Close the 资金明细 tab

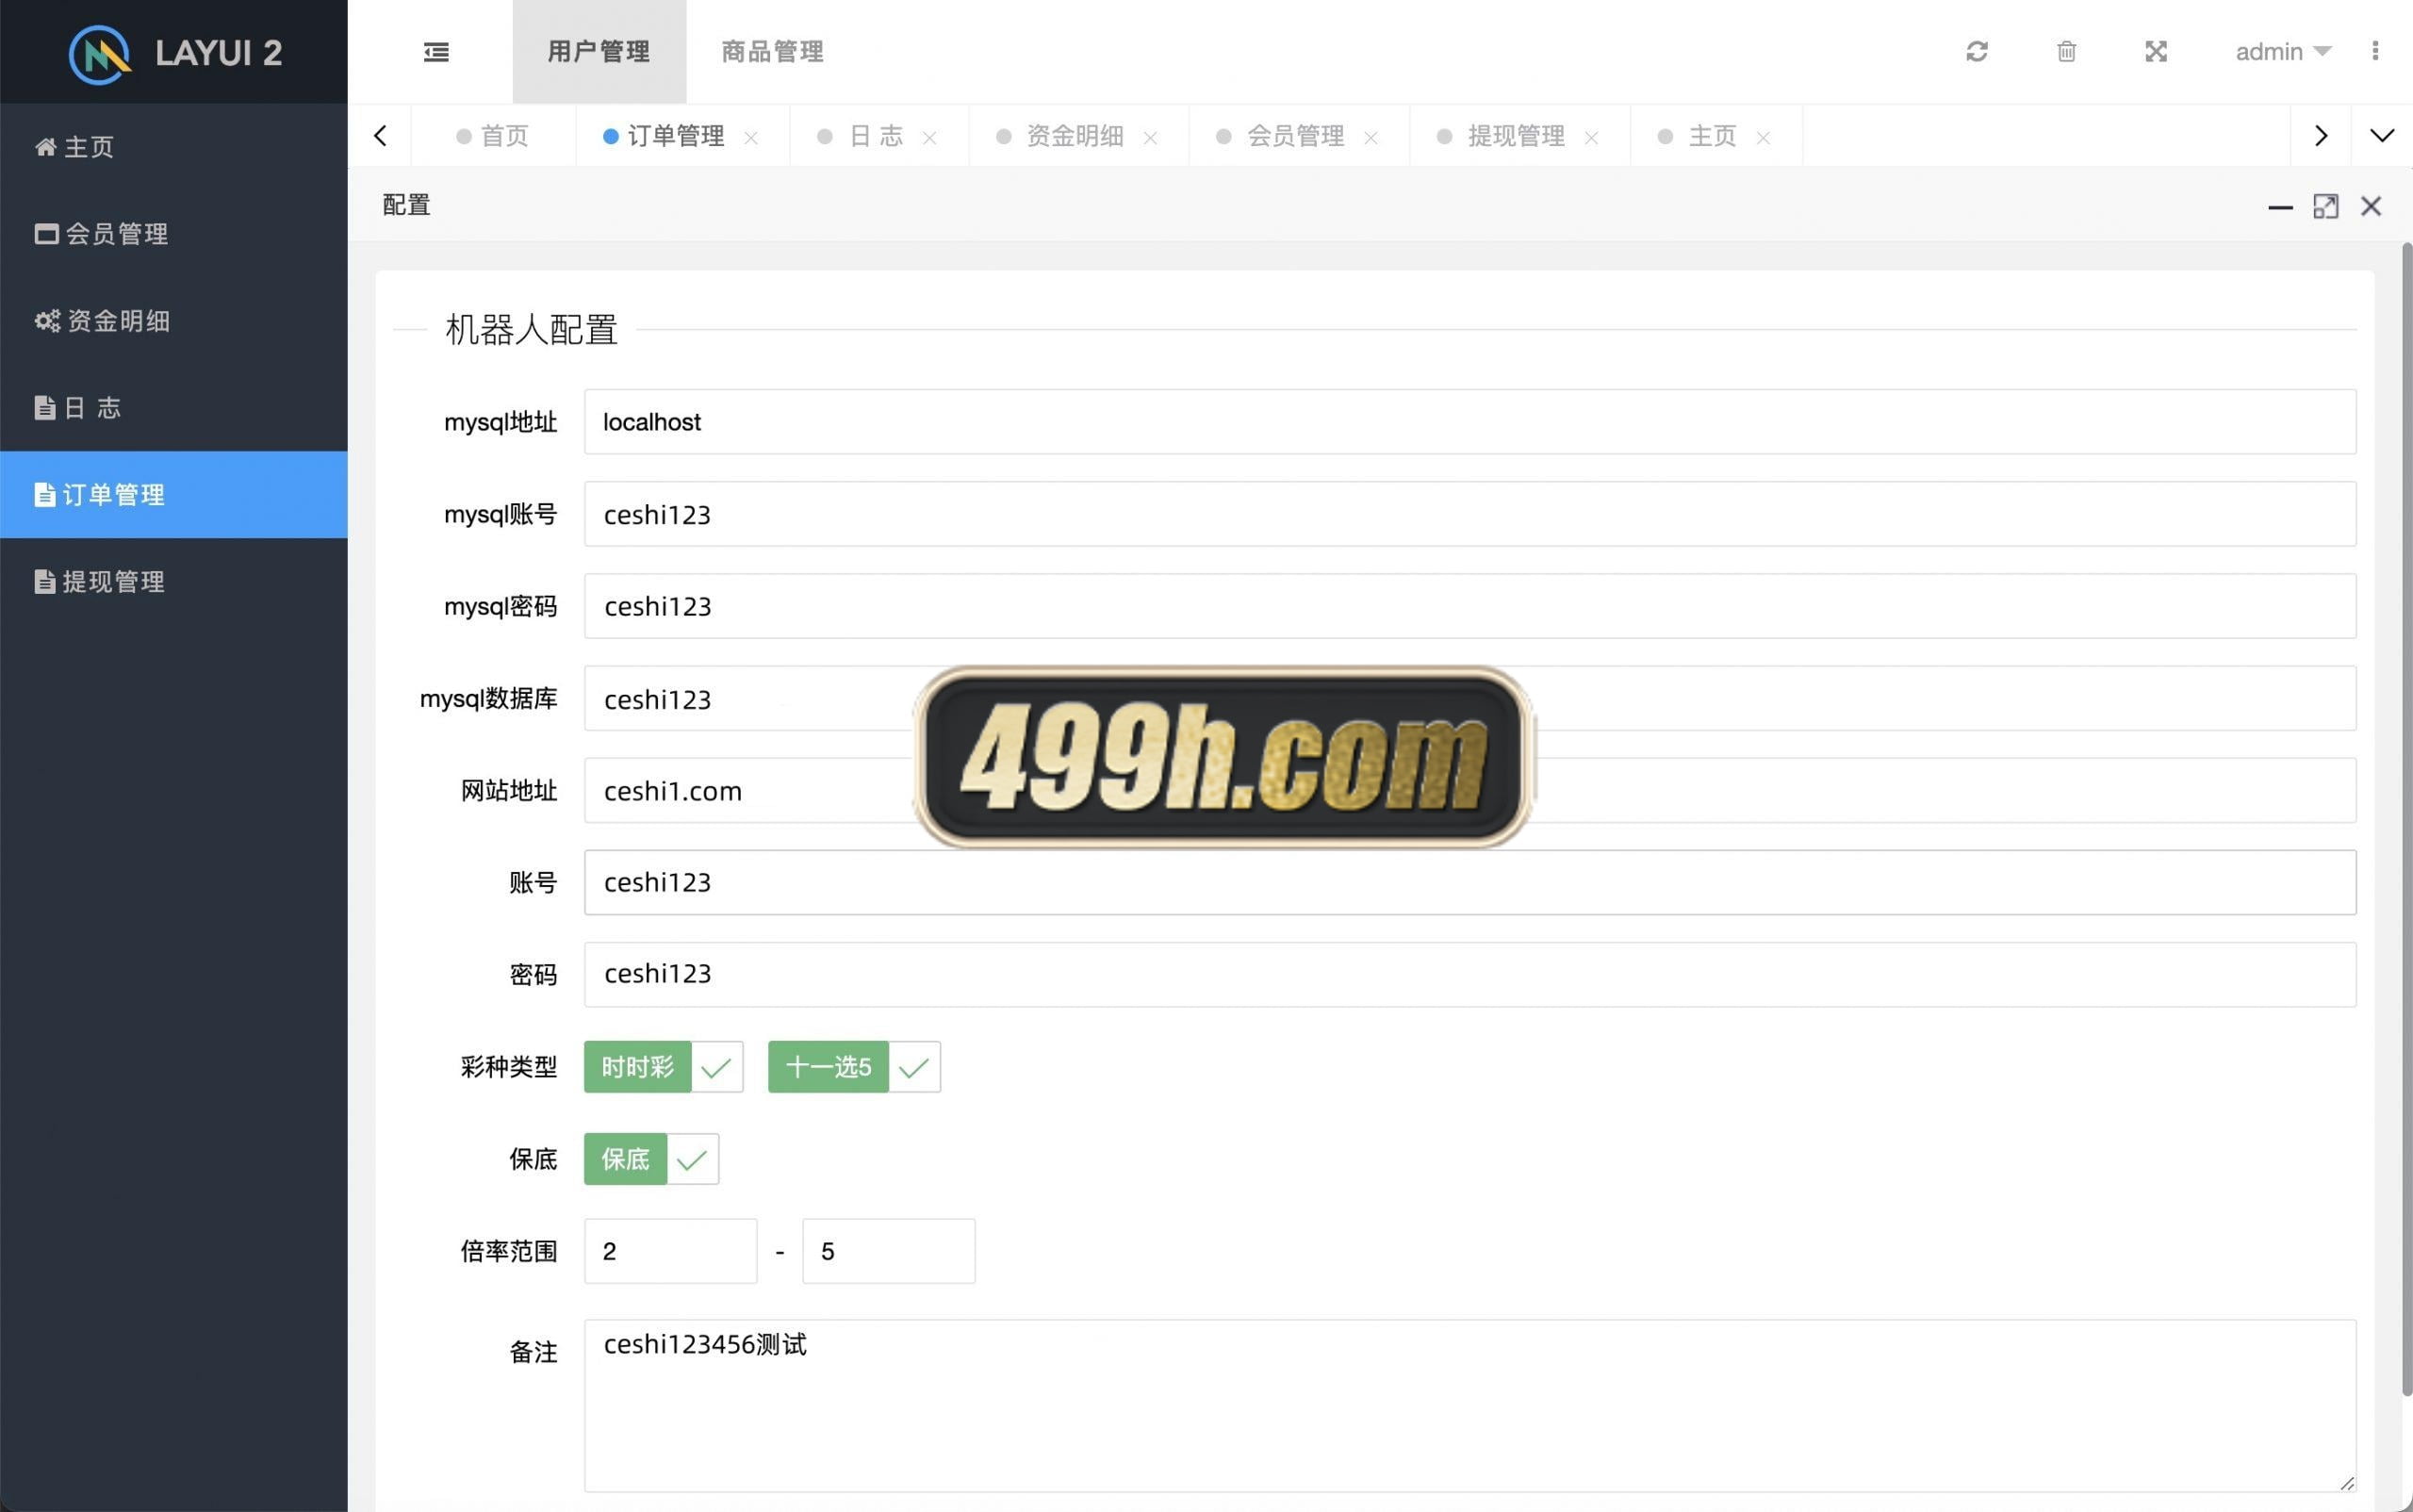pyautogui.click(x=1150, y=138)
